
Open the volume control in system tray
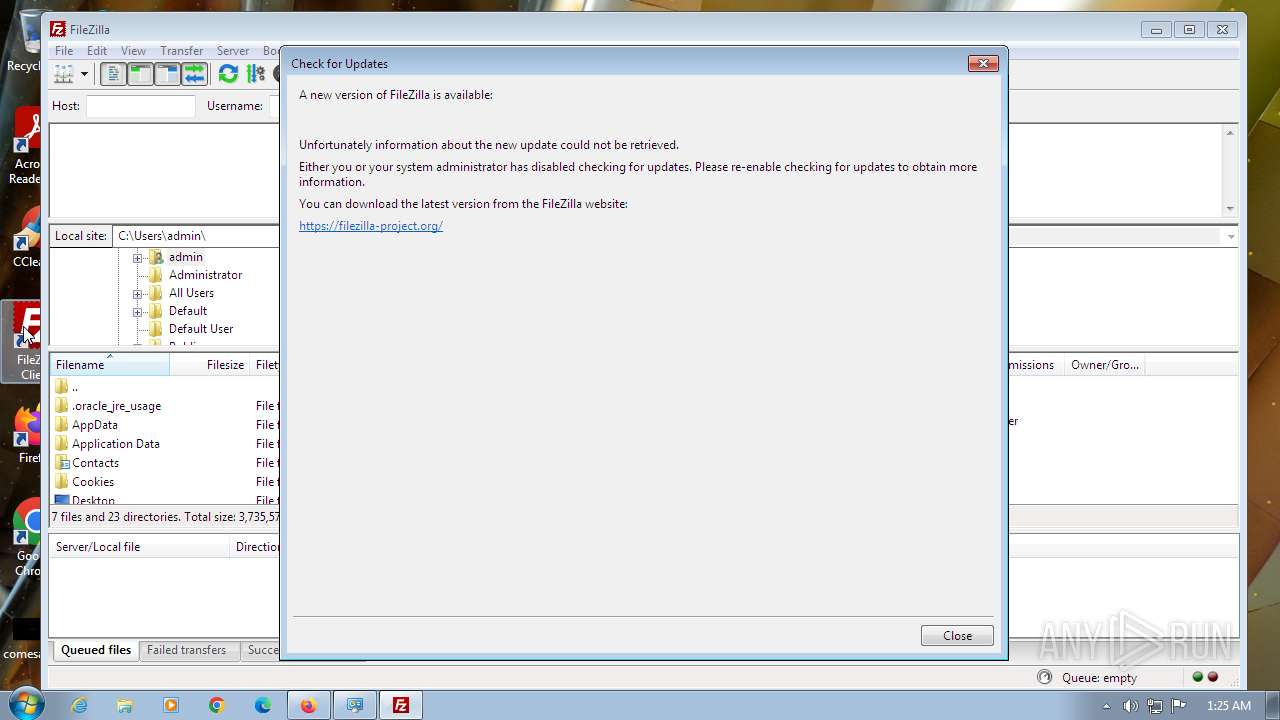(x=1130, y=706)
